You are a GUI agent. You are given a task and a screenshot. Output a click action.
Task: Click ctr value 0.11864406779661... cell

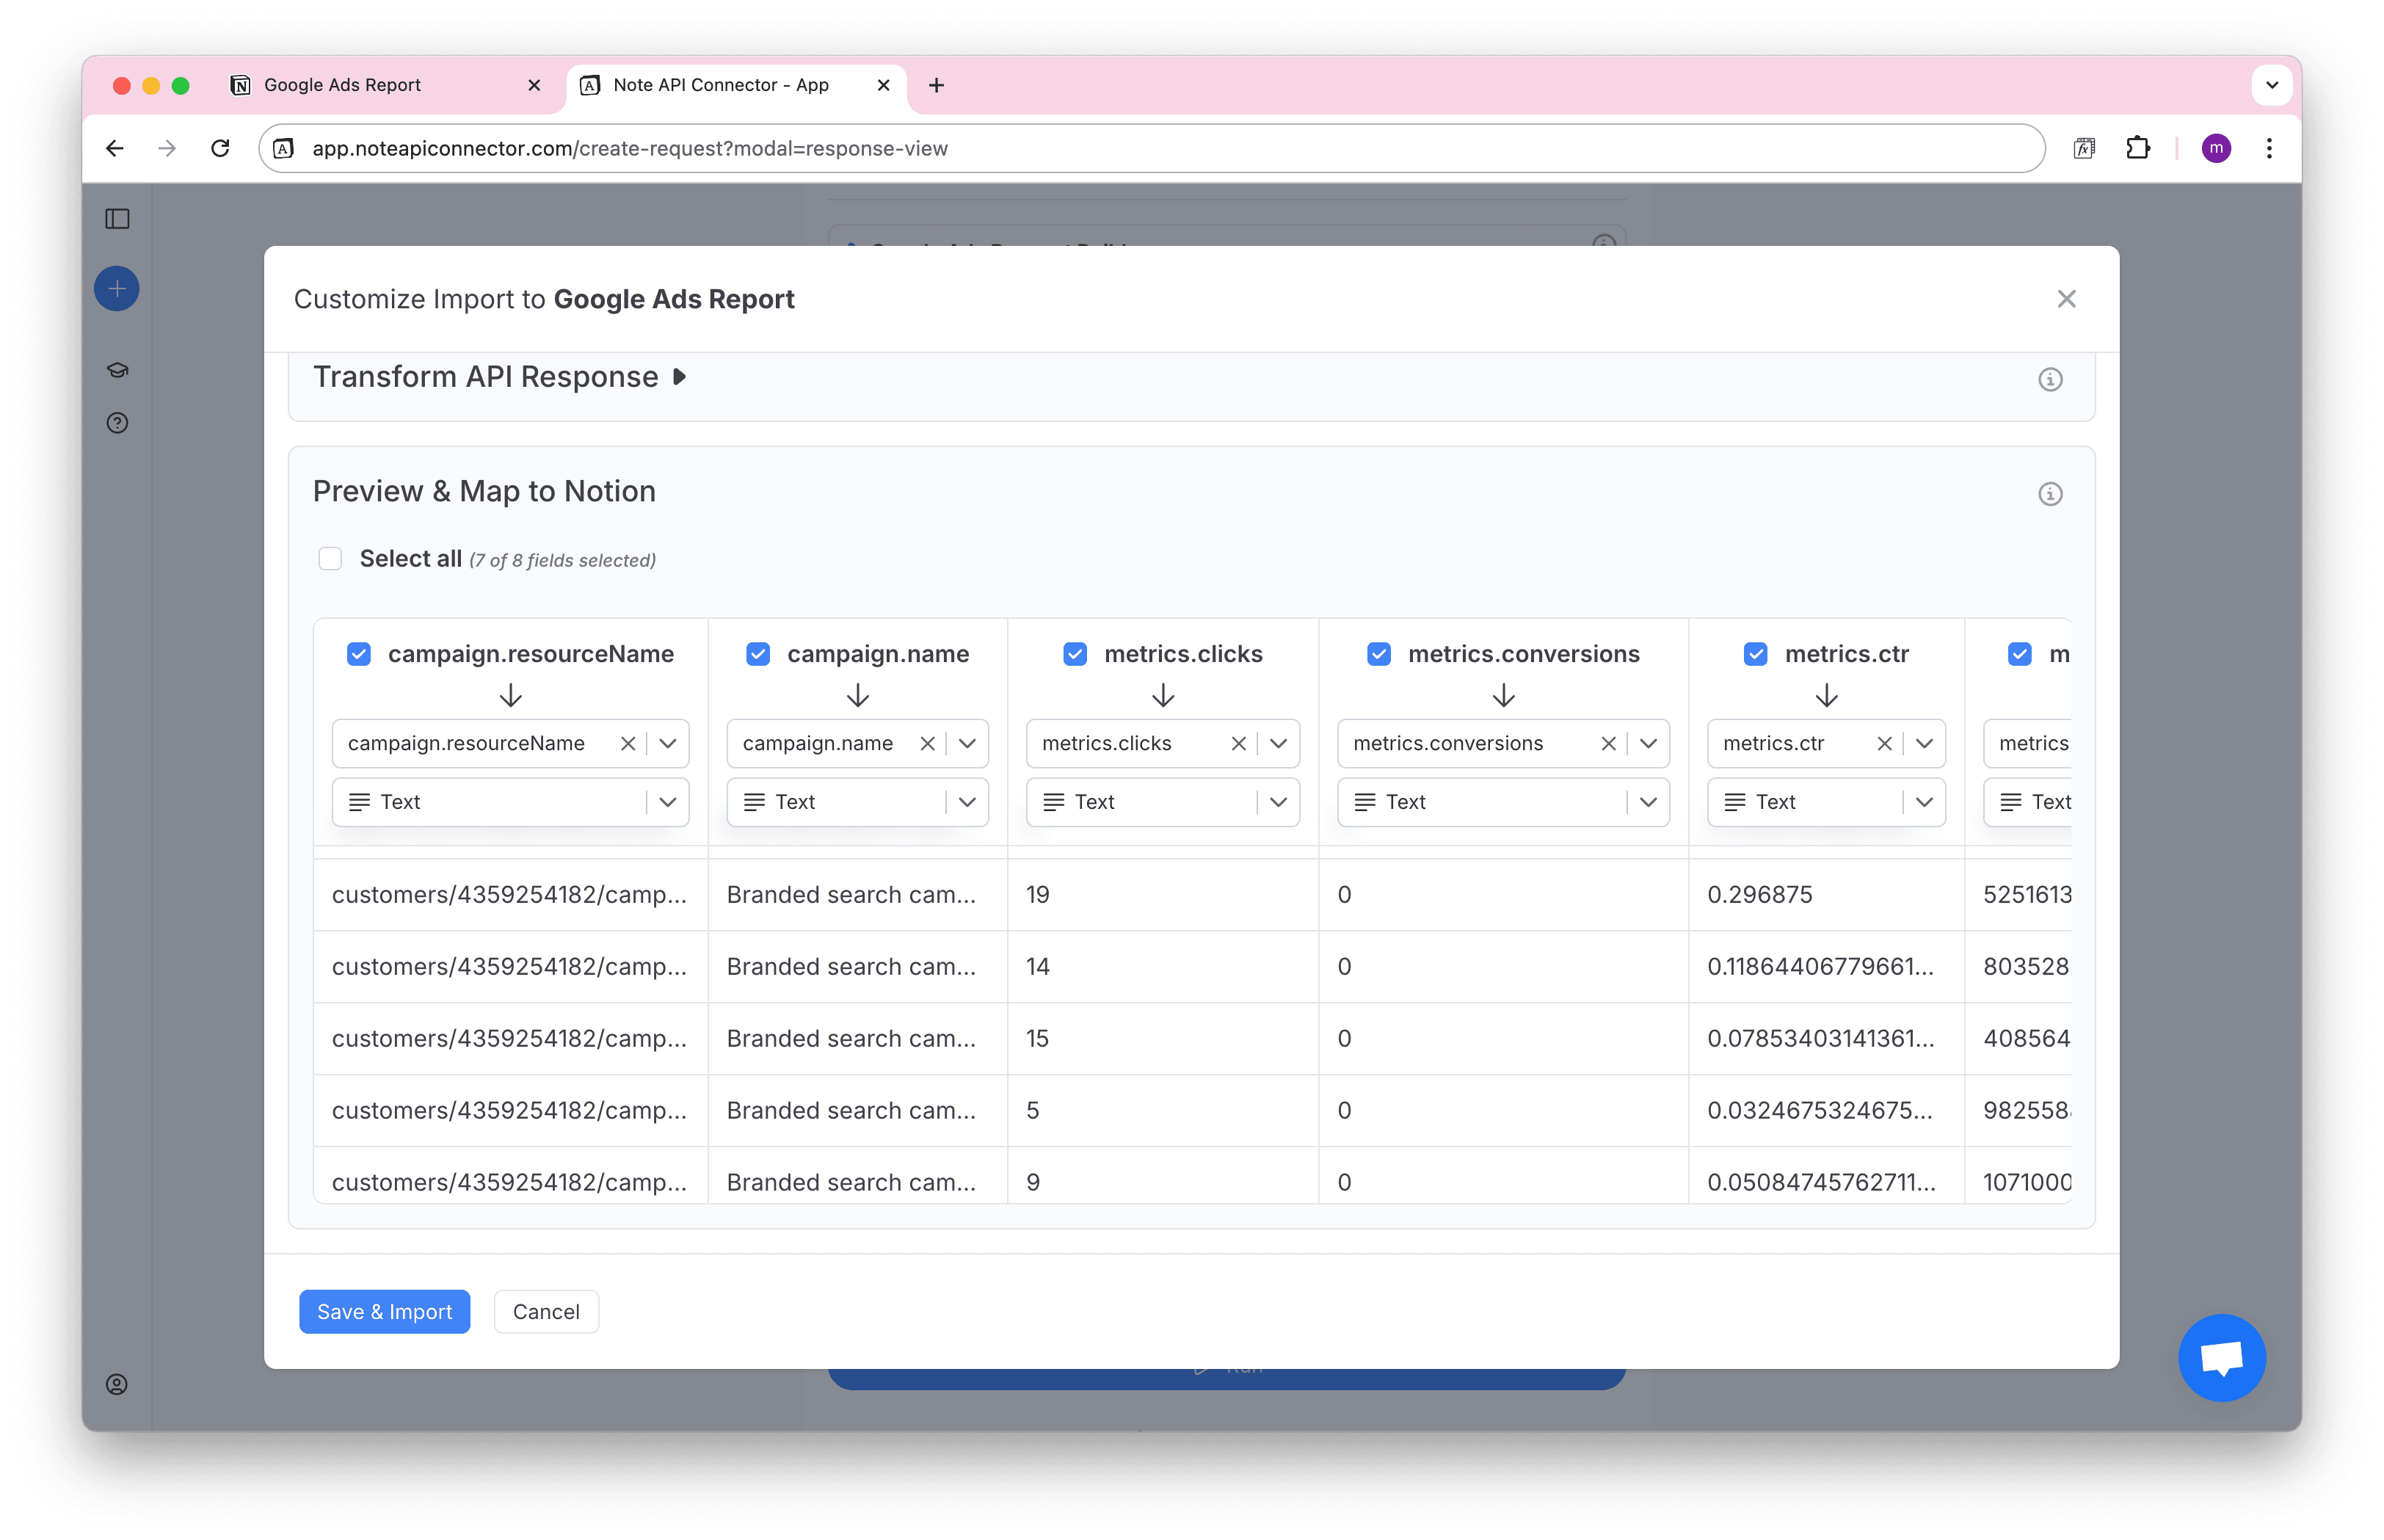point(1826,968)
